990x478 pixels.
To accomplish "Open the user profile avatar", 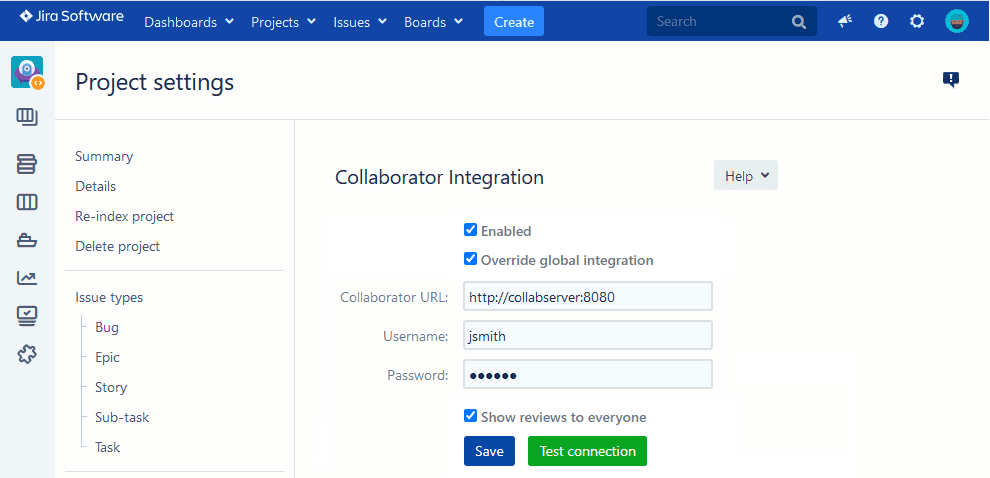I will tap(957, 21).
